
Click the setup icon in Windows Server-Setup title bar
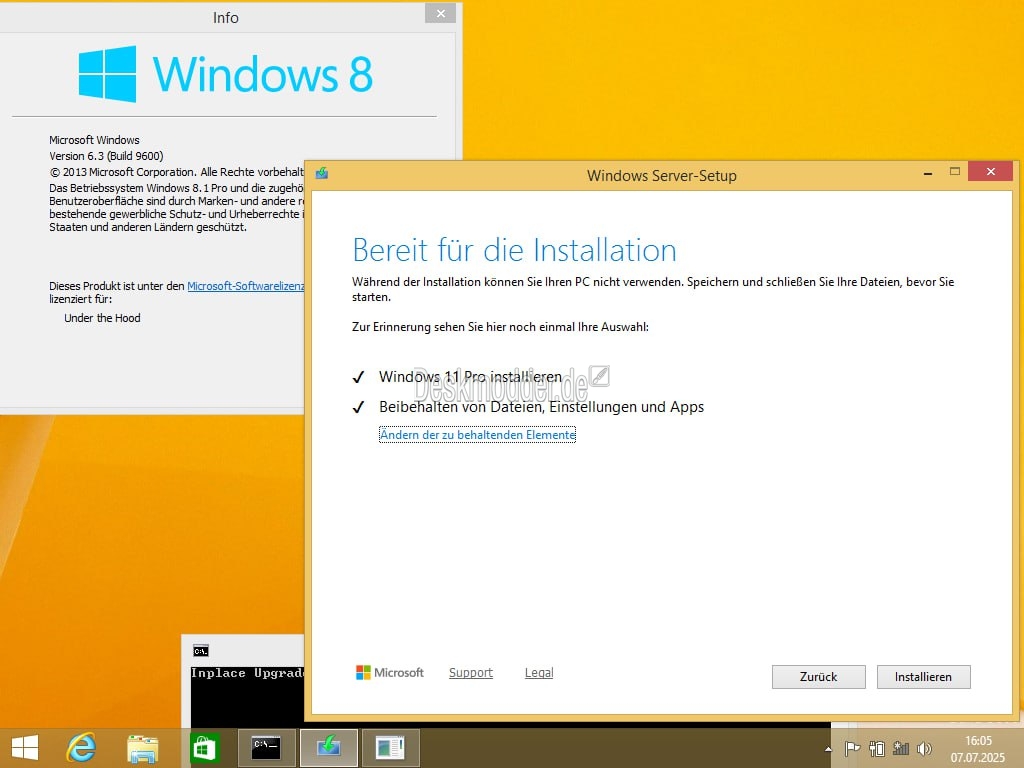click(321, 173)
